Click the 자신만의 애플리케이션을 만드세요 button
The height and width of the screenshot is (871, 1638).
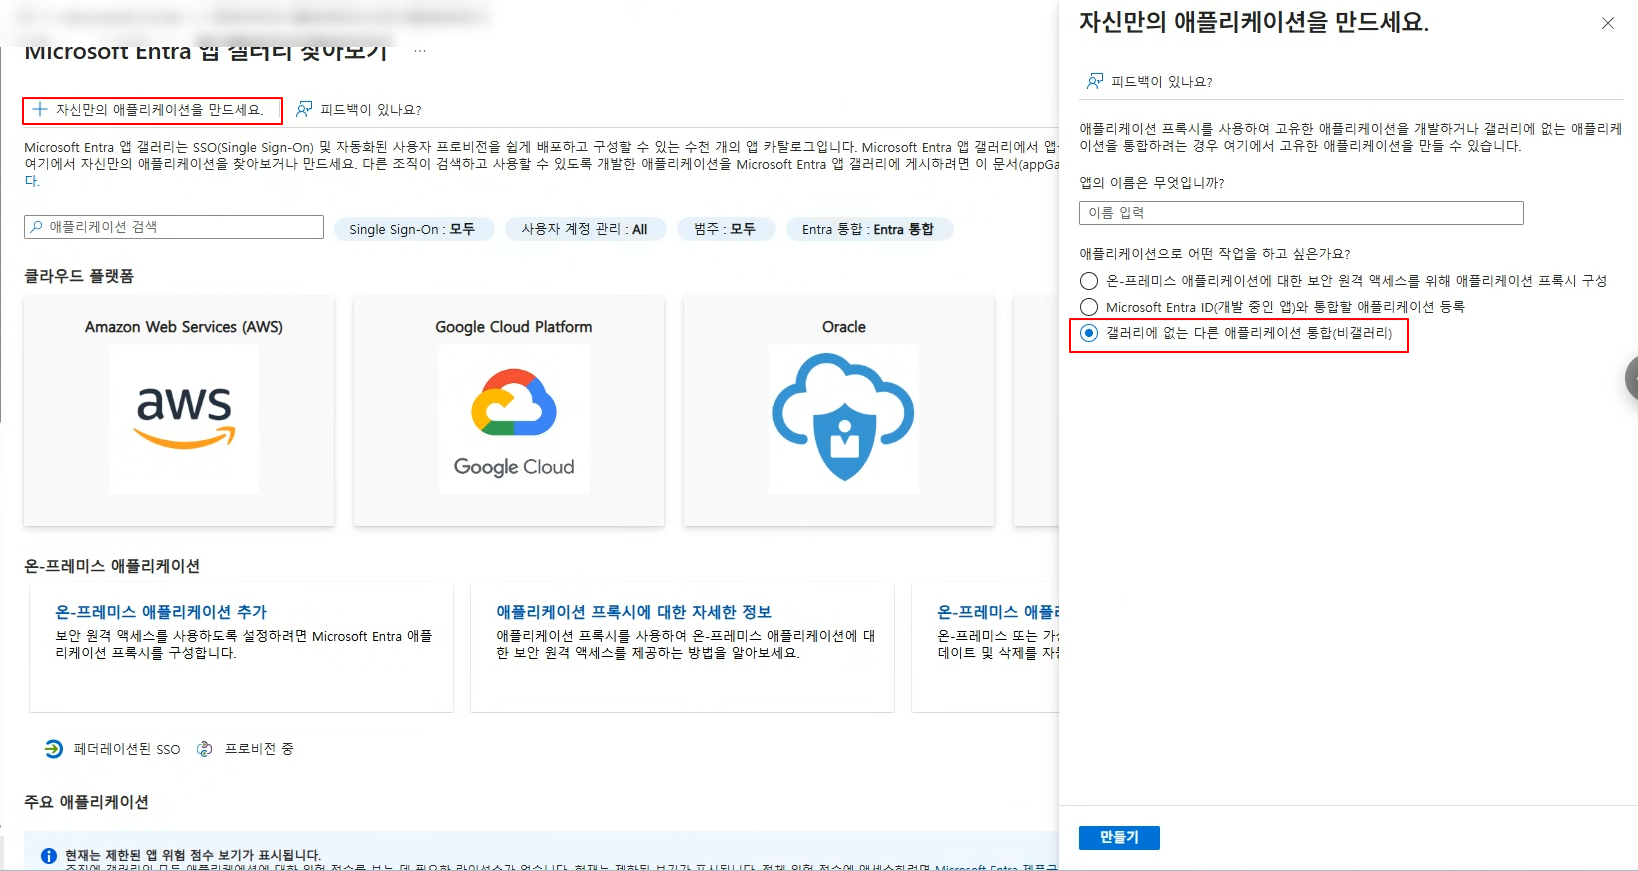tap(152, 110)
